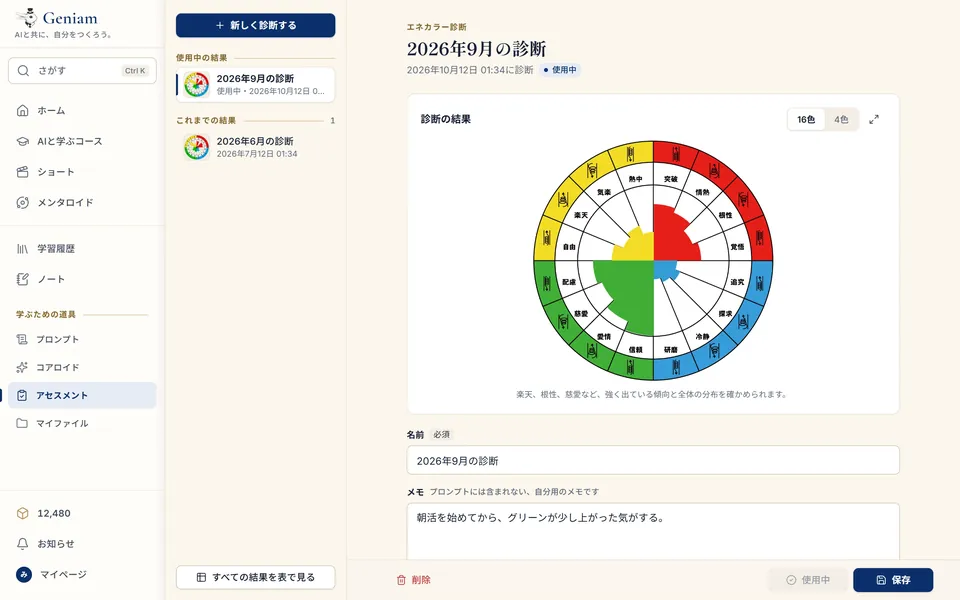Click the 楽天 segment label
The height and width of the screenshot is (600, 960).
(581, 215)
